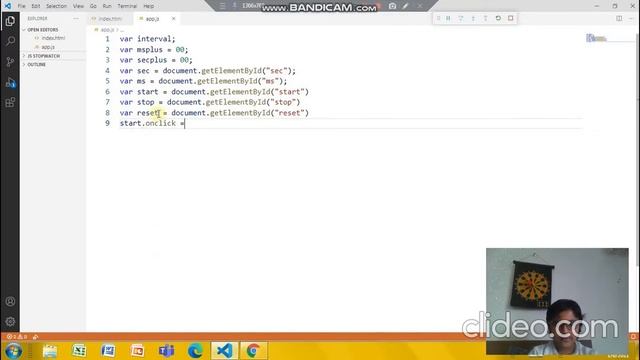Open the Accounts menu icon
640x360 pixels.
pyautogui.click(x=10, y=302)
